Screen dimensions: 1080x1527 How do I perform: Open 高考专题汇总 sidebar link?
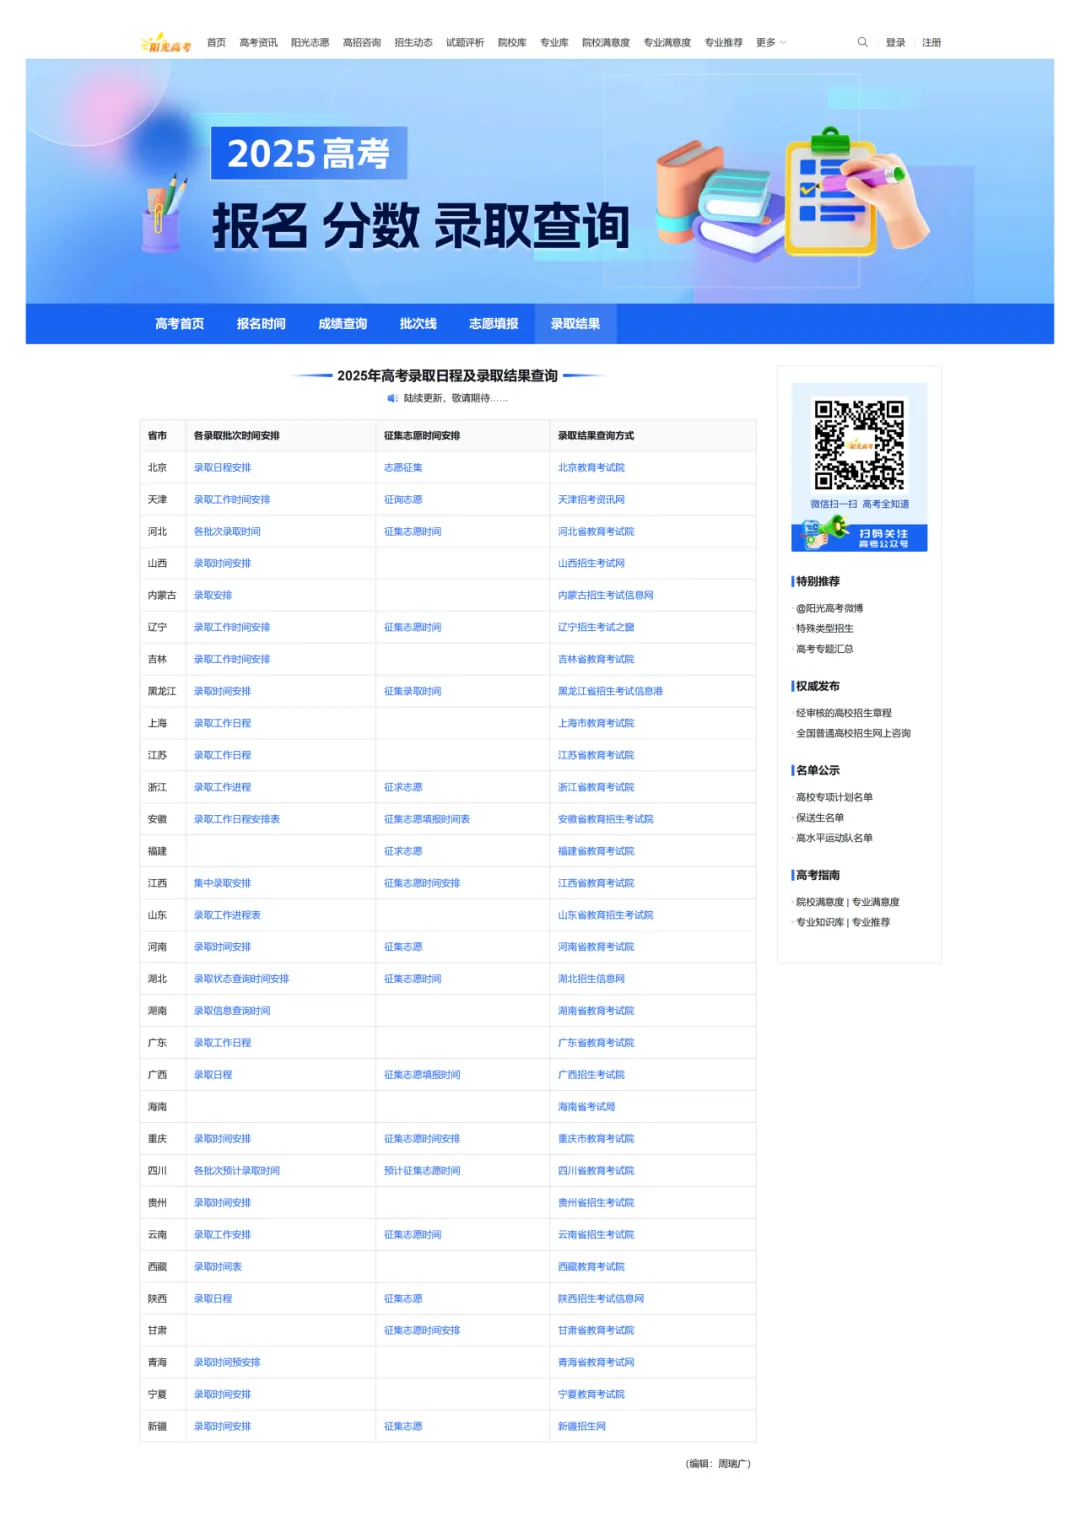click(824, 650)
